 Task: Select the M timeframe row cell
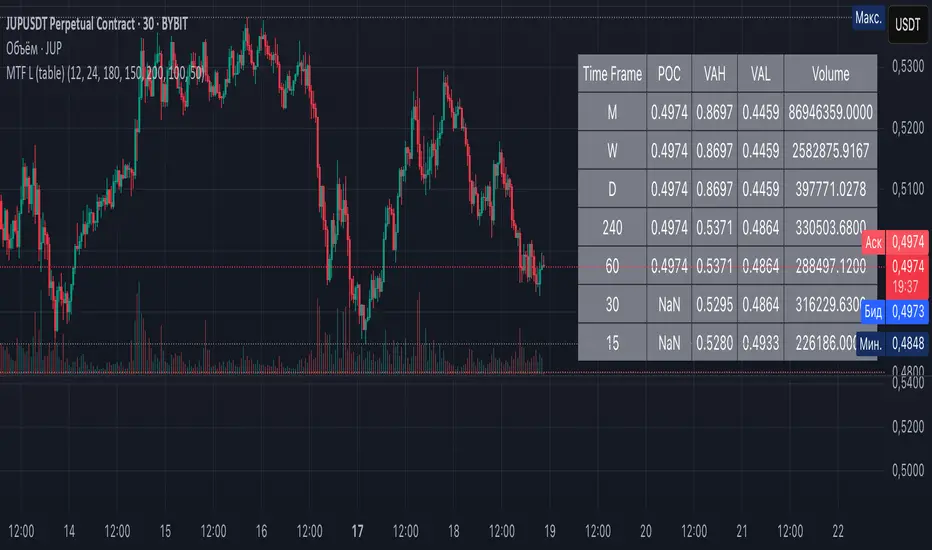(612, 113)
